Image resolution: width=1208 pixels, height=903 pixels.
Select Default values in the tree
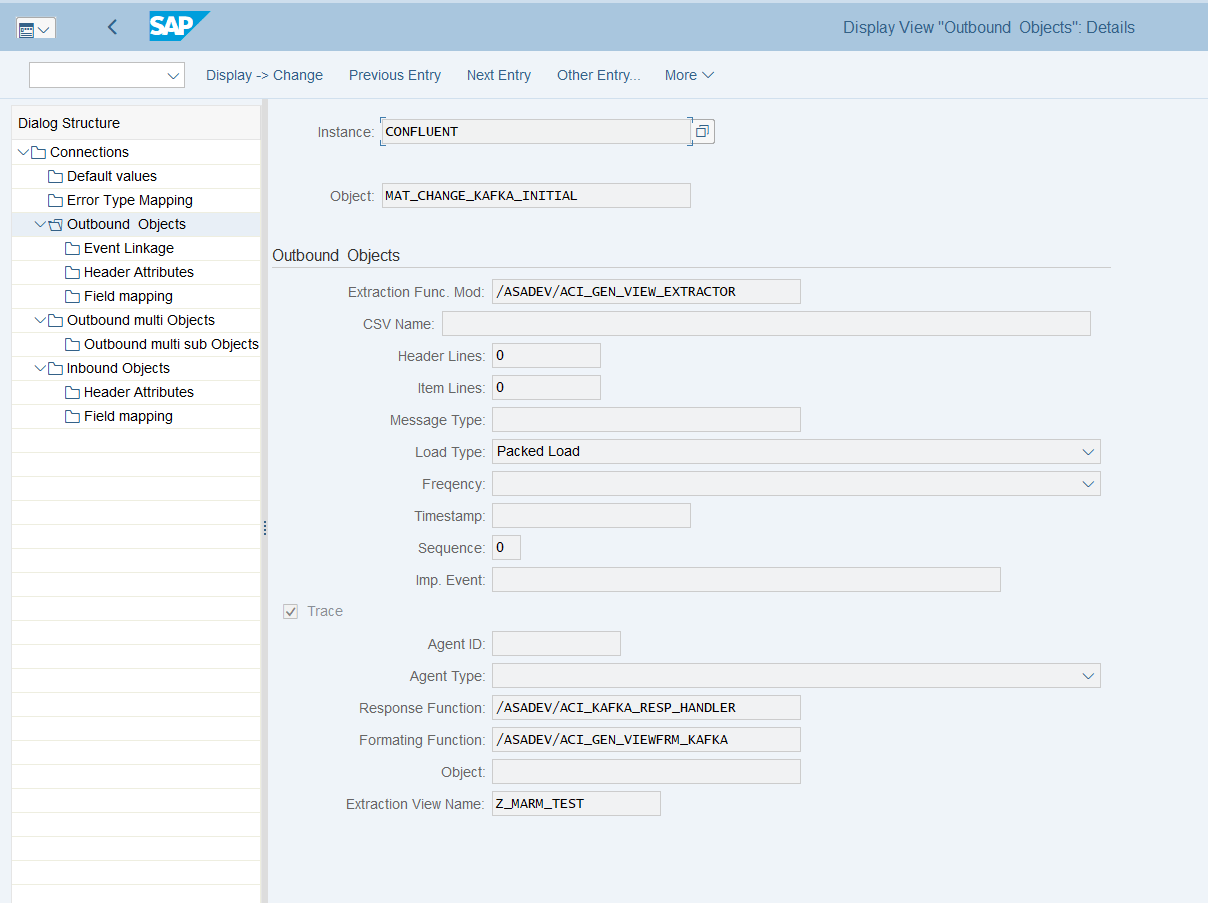[112, 176]
